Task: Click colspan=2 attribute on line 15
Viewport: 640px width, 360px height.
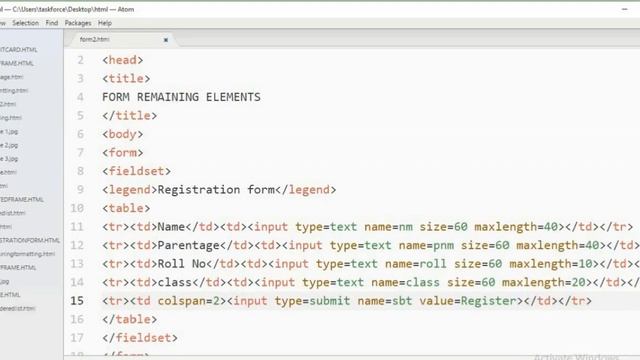Action: (189, 301)
